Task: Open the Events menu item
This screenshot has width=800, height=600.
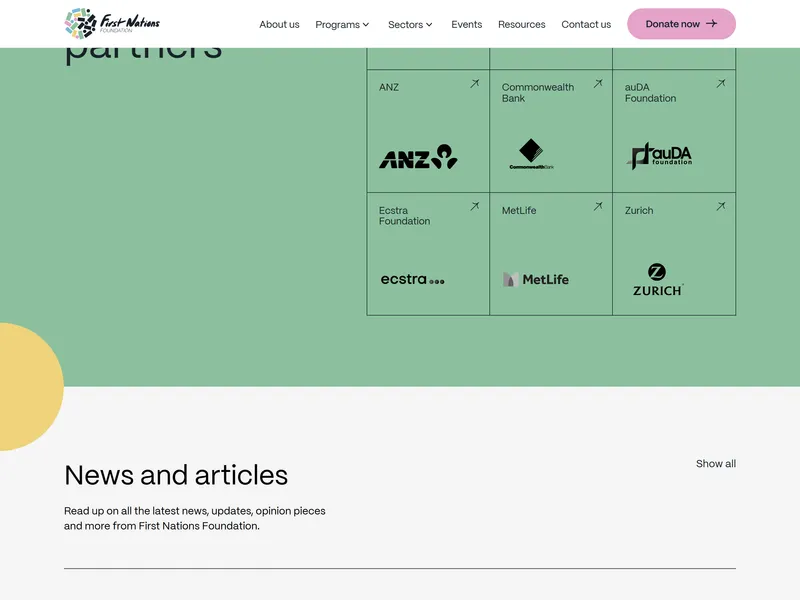Action: click(x=466, y=24)
